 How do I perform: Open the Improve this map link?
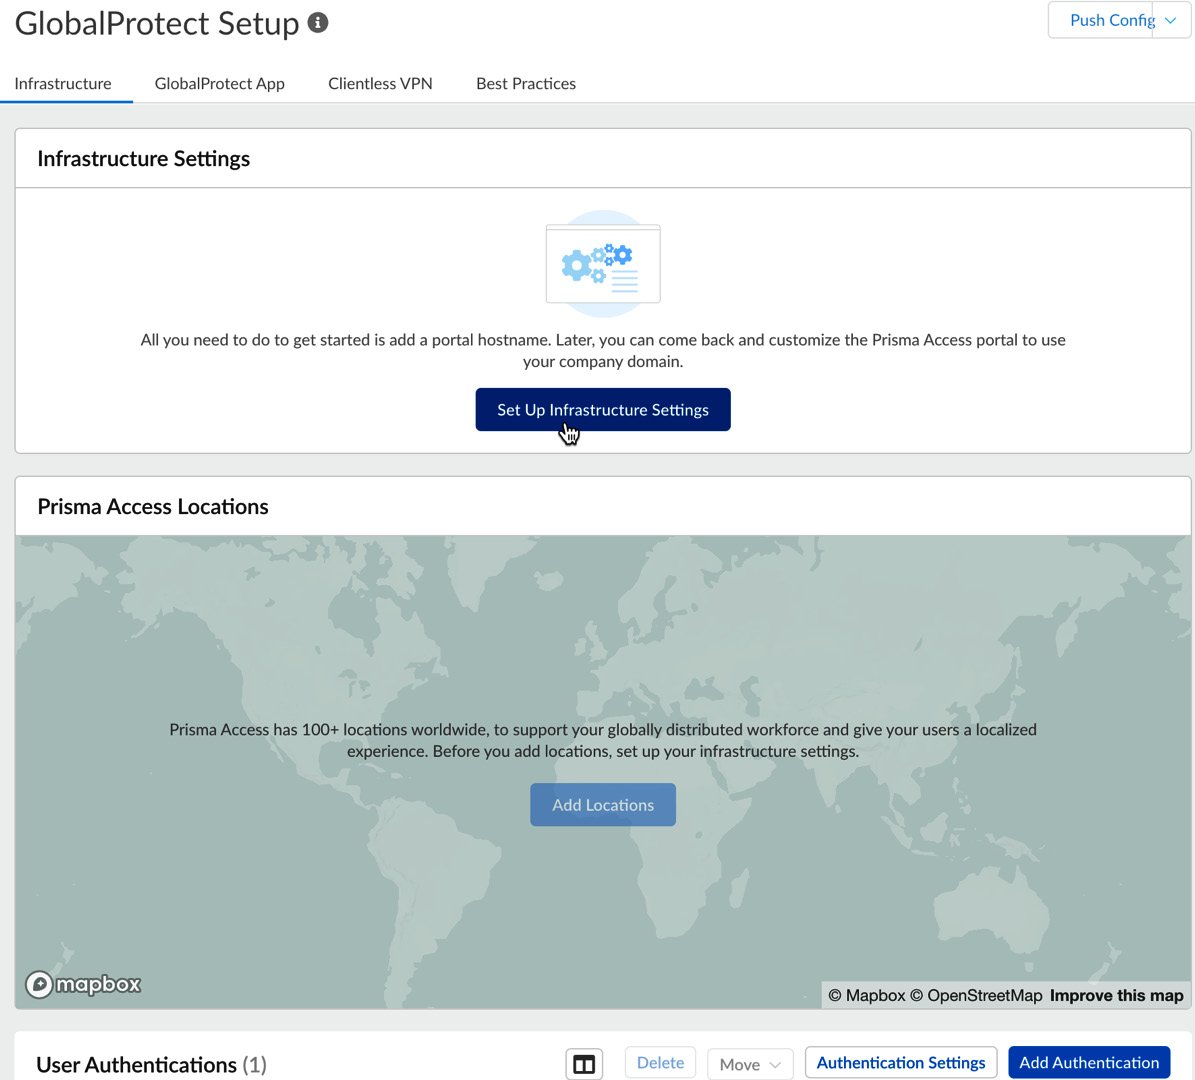pos(1117,995)
